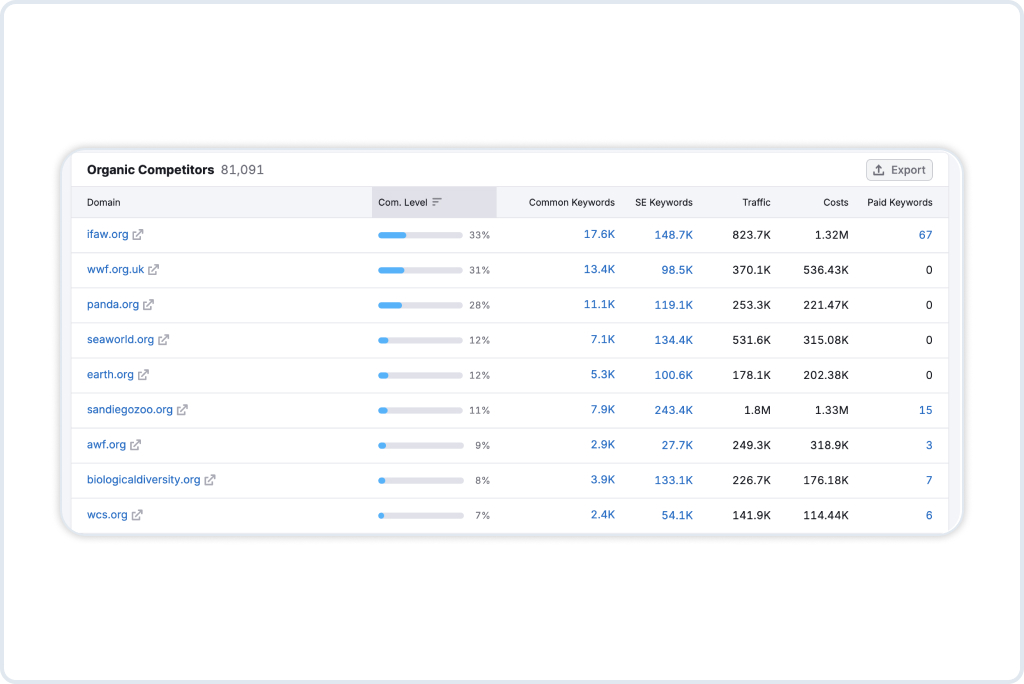Click the upload icon inside the Export button

(879, 169)
